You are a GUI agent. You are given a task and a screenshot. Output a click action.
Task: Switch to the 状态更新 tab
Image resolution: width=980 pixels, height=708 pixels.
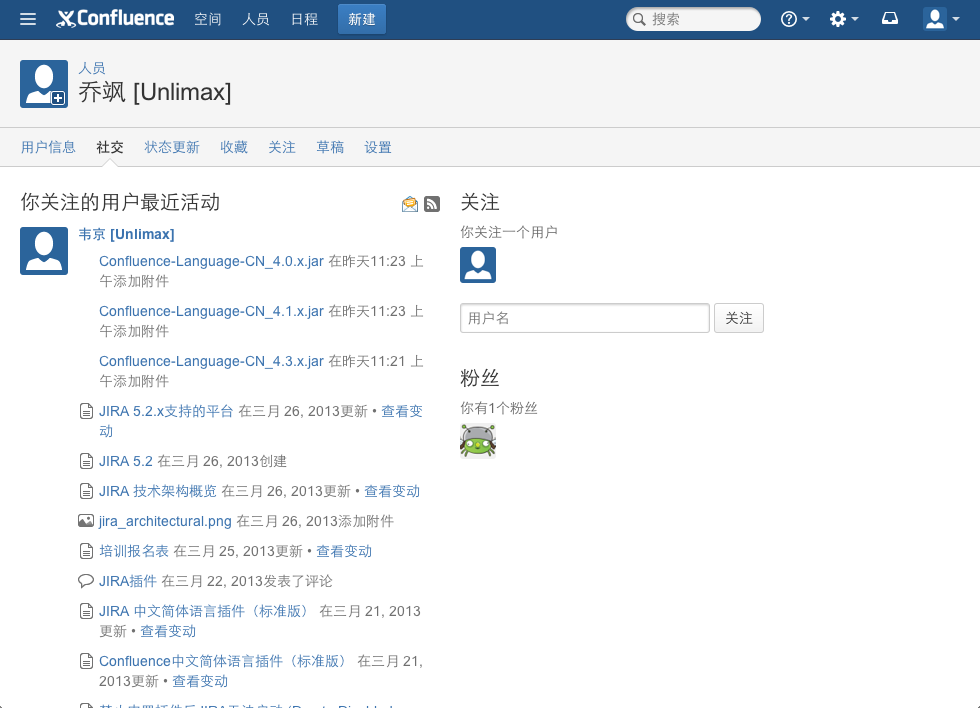(x=171, y=147)
